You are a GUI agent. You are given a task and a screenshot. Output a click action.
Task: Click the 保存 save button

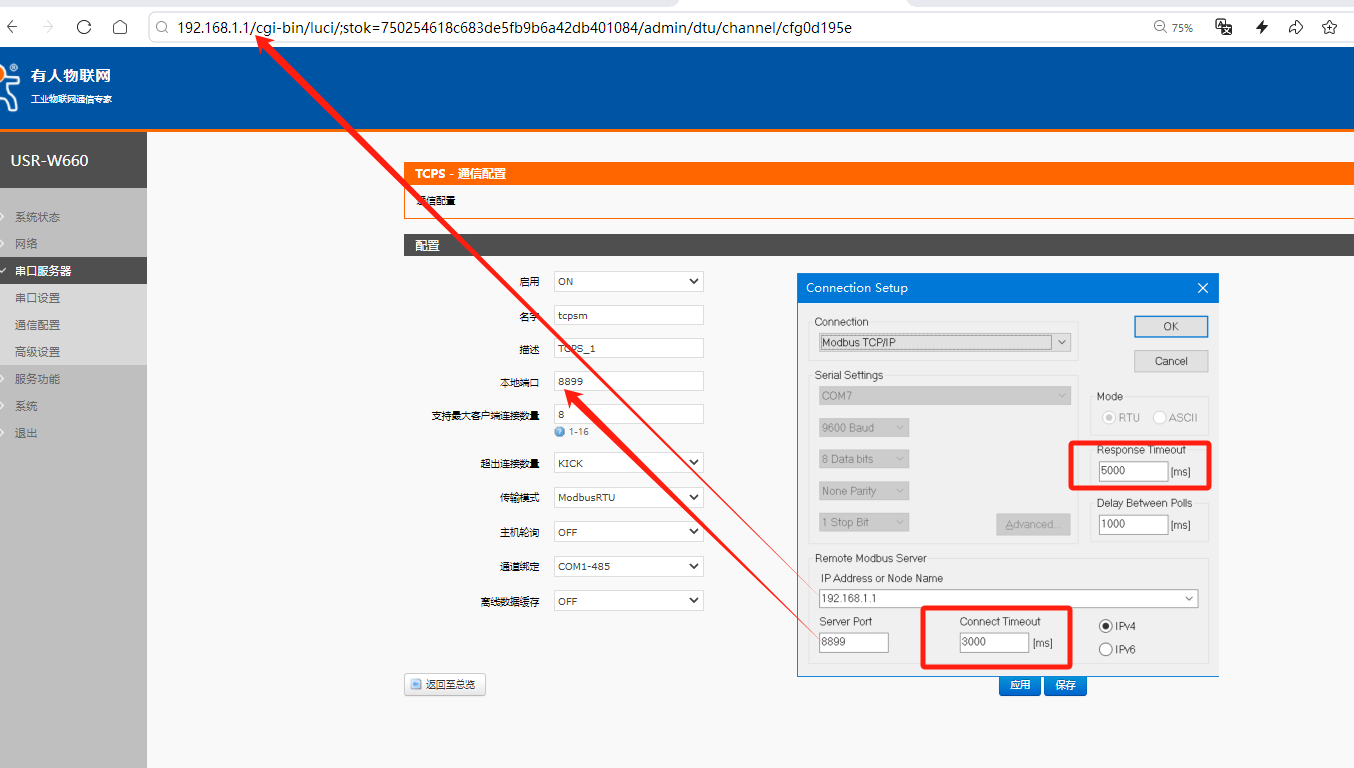pyautogui.click(x=1065, y=685)
